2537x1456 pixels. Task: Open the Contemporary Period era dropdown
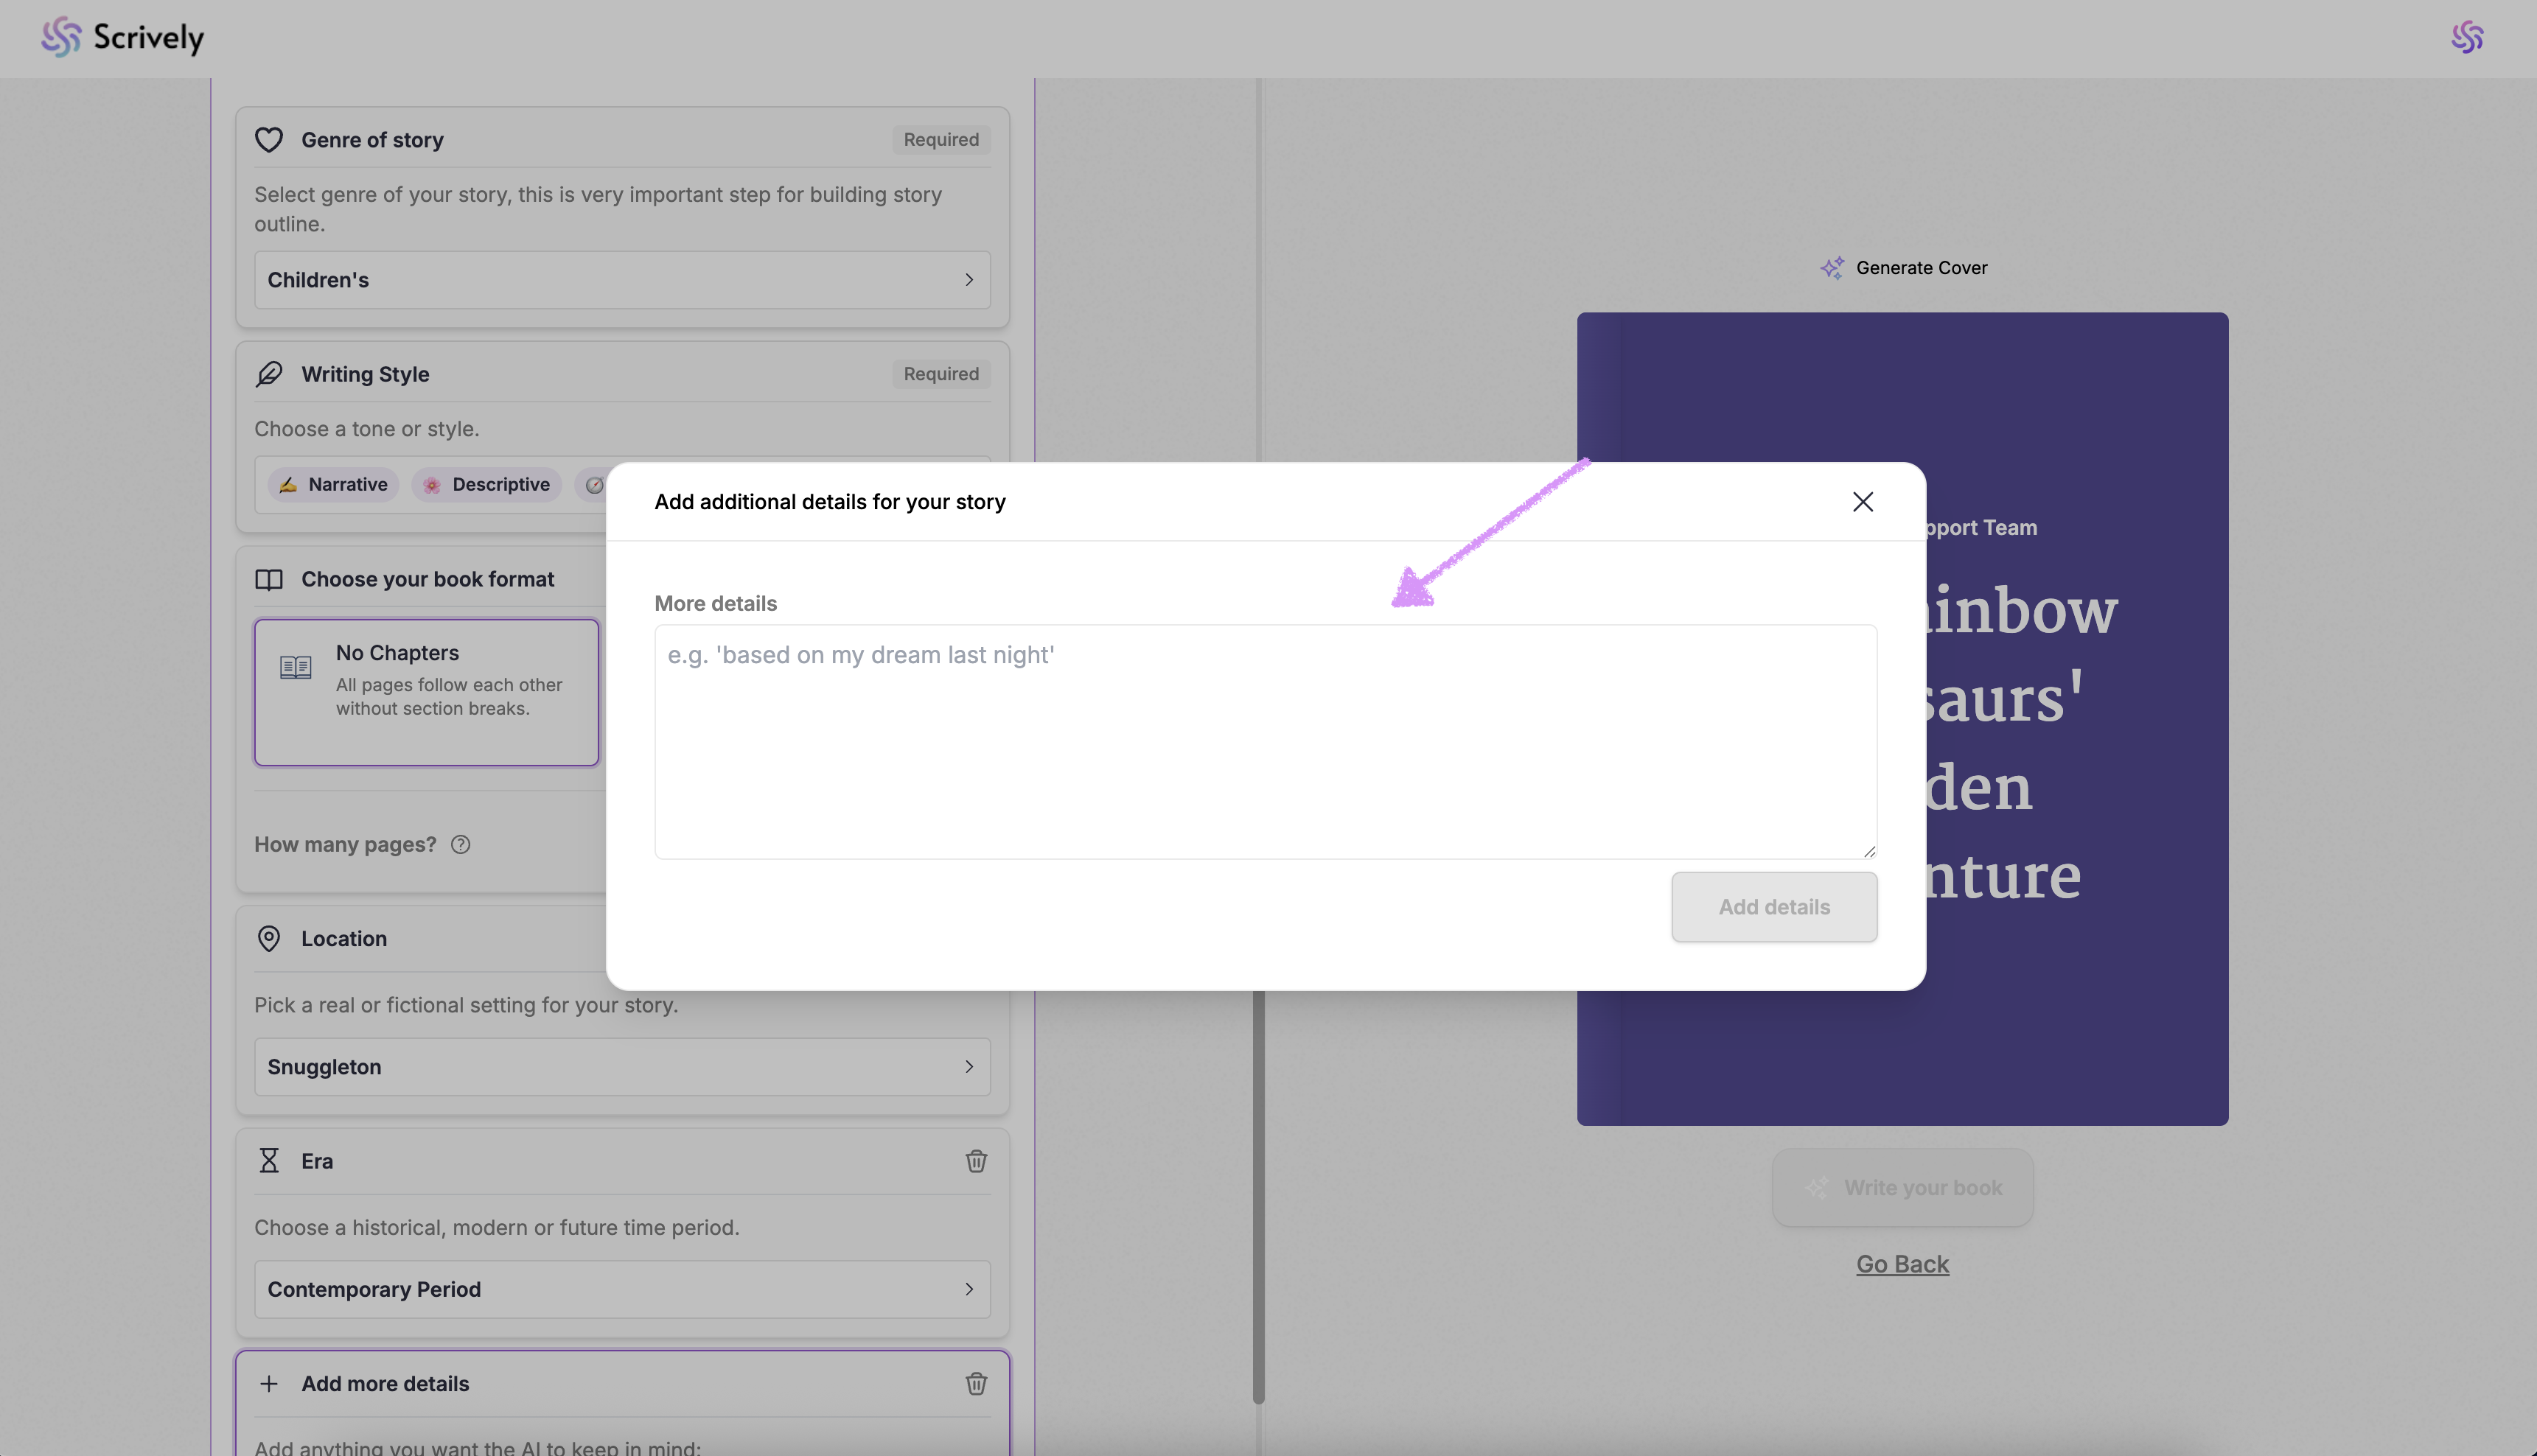tap(622, 1289)
